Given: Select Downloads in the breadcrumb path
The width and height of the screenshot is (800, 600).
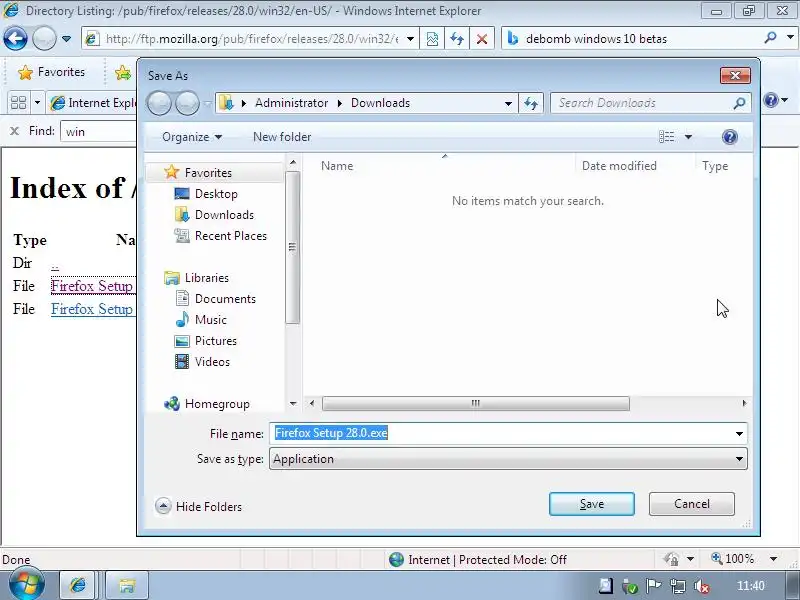Looking at the screenshot, I should click(x=380, y=103).
